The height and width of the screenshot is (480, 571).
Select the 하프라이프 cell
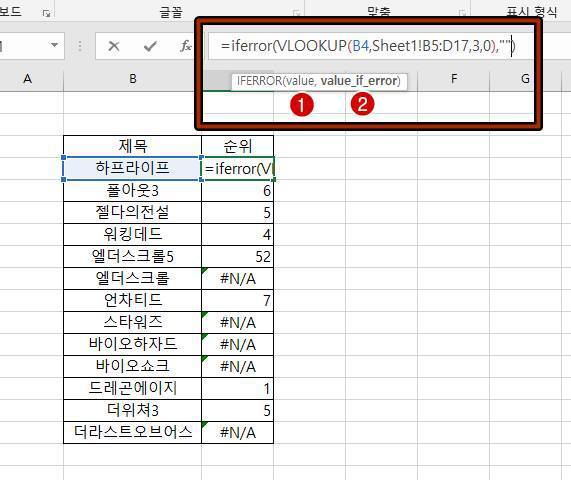pyautogui.click(x=133, y=168)
